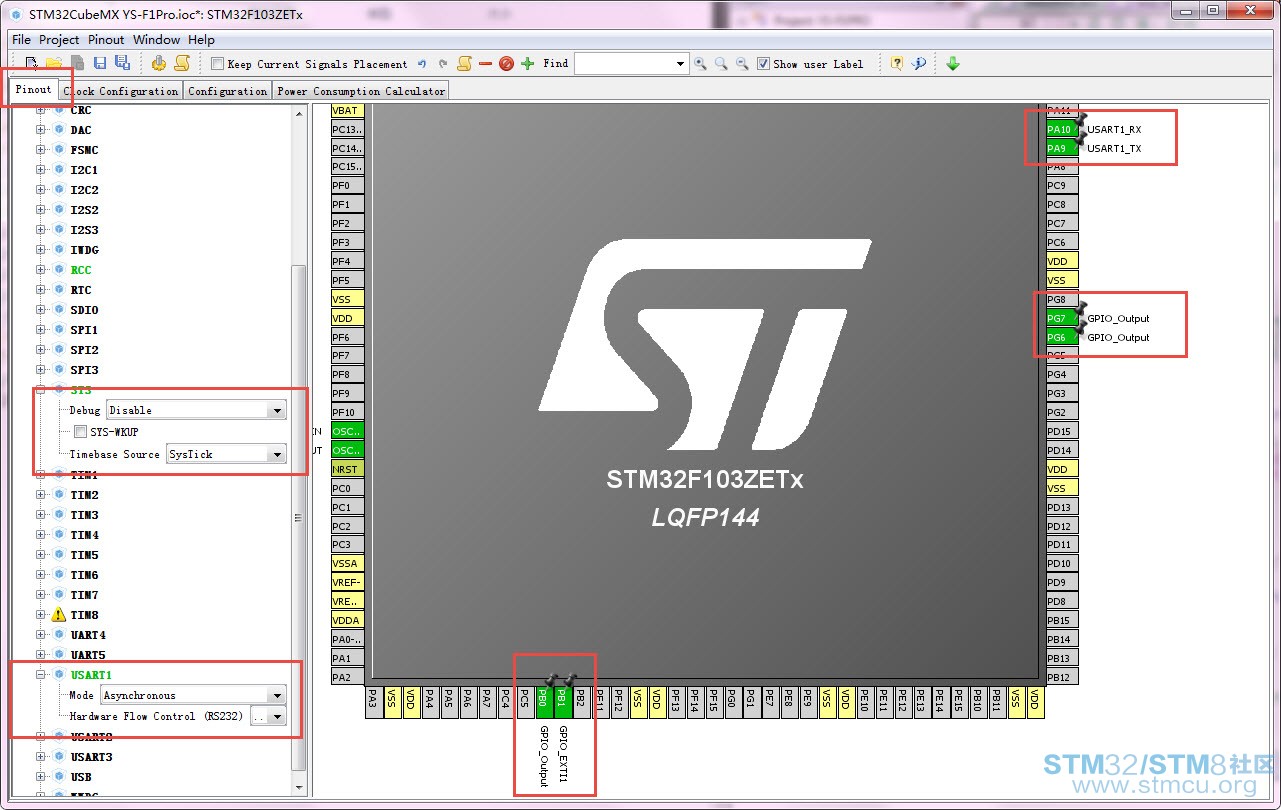Select the RCC tree item

(x=81, y=270)
